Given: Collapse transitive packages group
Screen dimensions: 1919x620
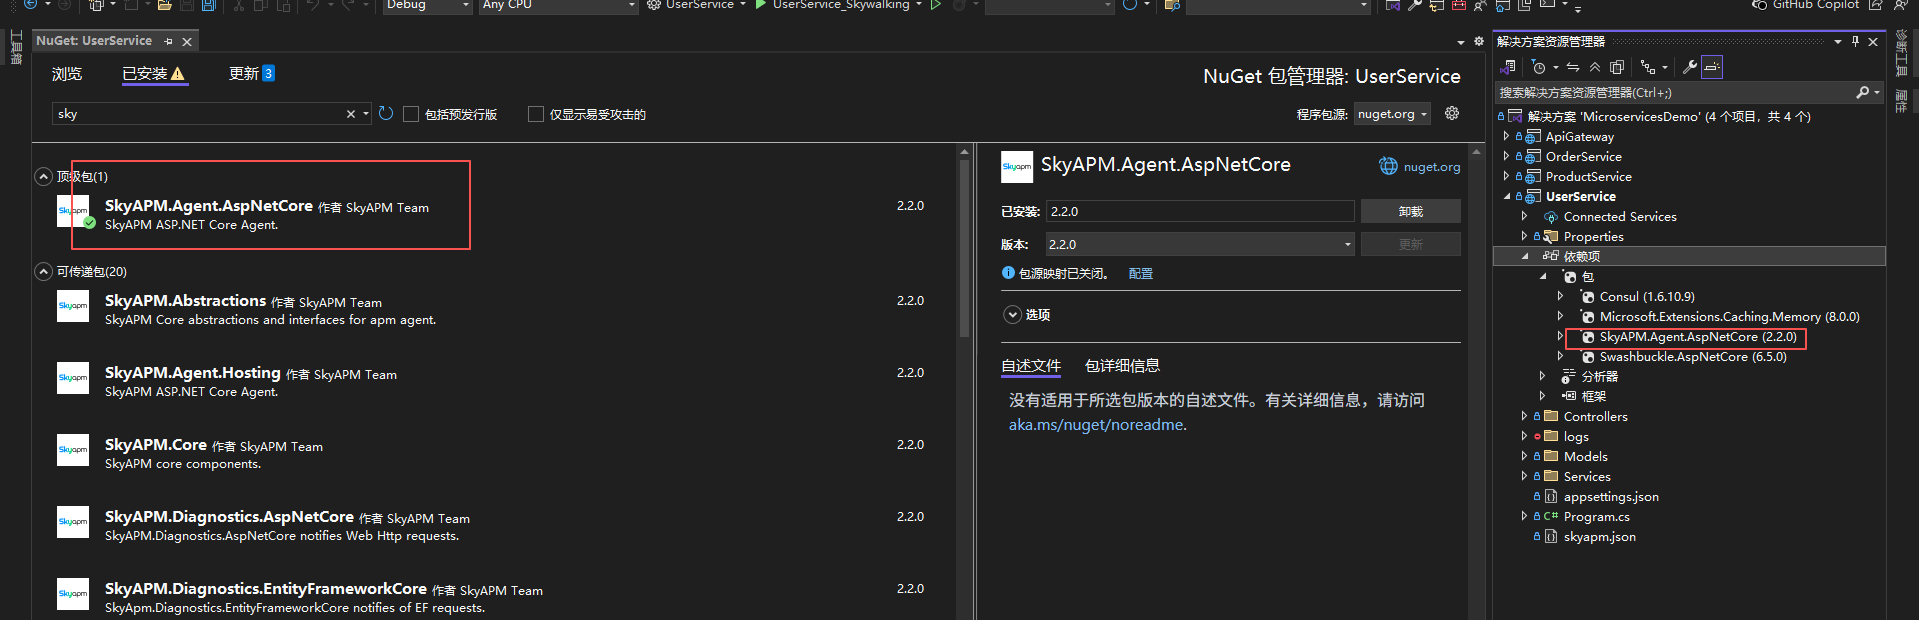Looking at the screenshot, I should pos(43,272).
